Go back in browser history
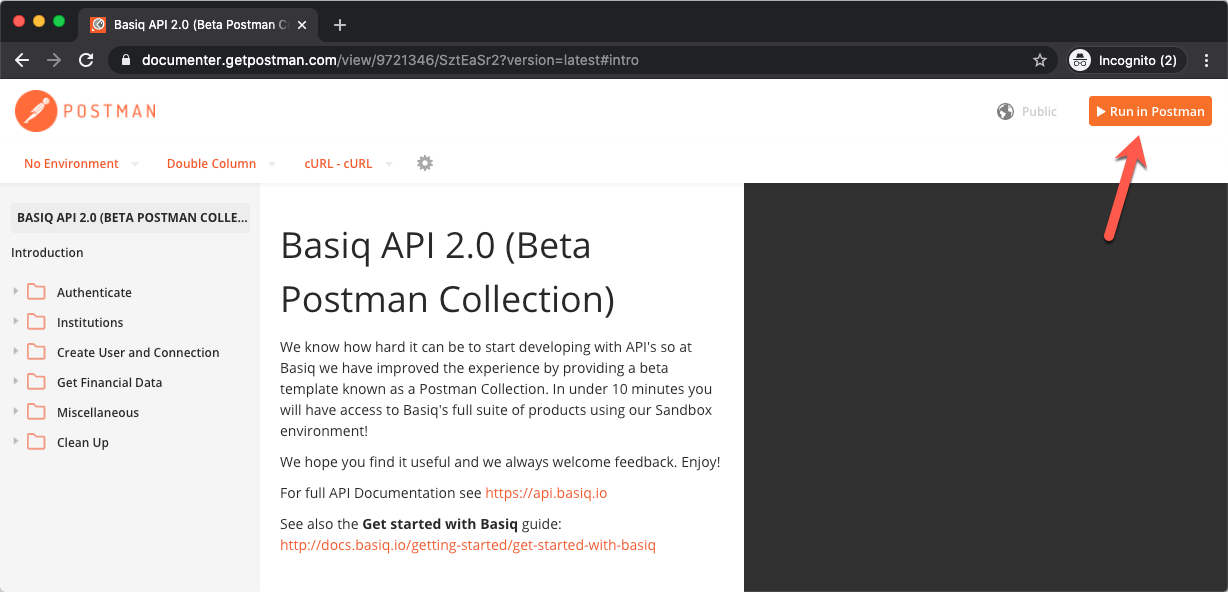The width and height of the screenshot is (1228, 592). [22, 60]
